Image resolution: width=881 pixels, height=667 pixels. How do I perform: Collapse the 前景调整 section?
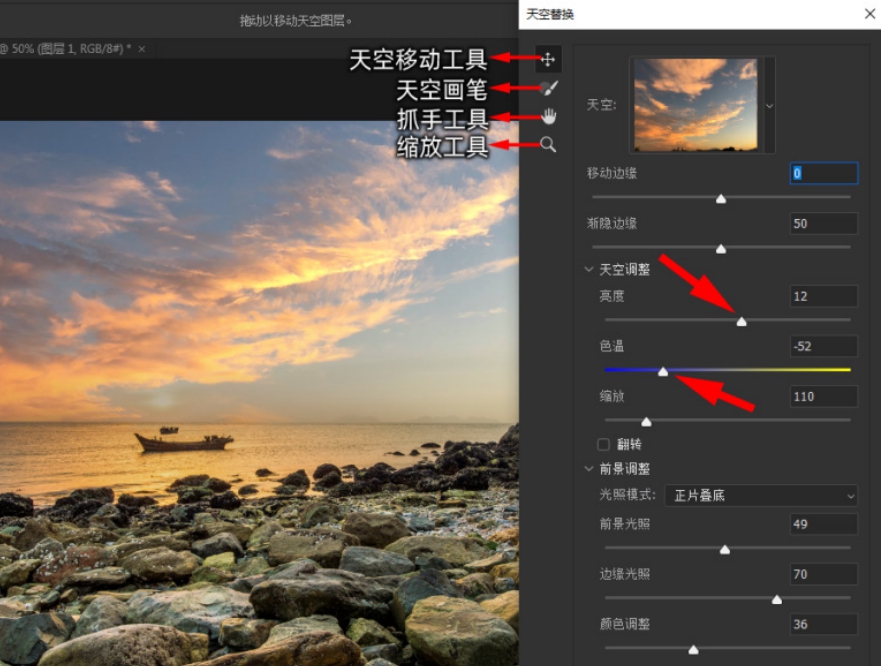589,469
